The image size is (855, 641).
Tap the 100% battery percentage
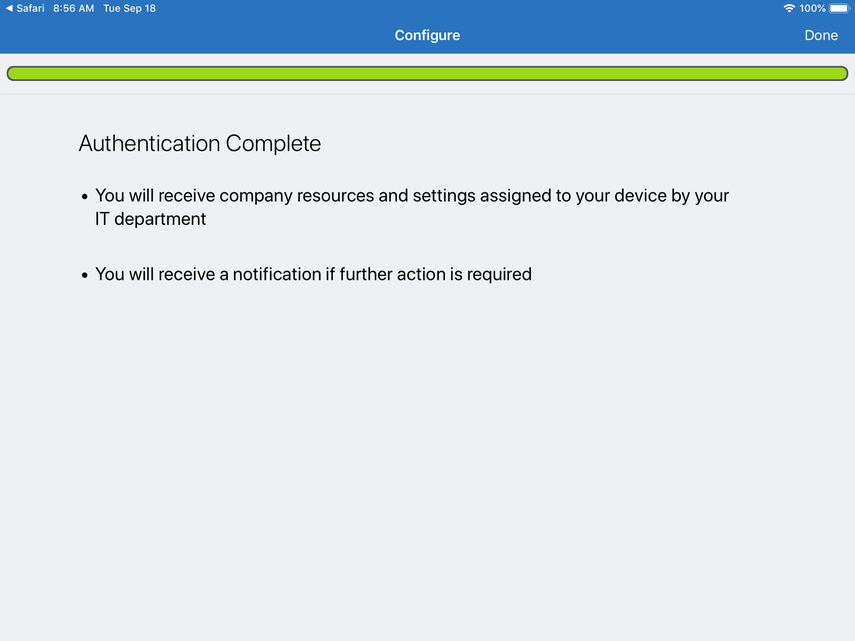coord(812,8)
